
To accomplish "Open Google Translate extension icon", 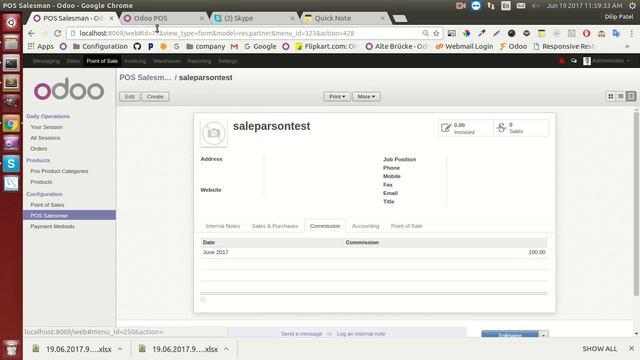I will click(616, 33).
